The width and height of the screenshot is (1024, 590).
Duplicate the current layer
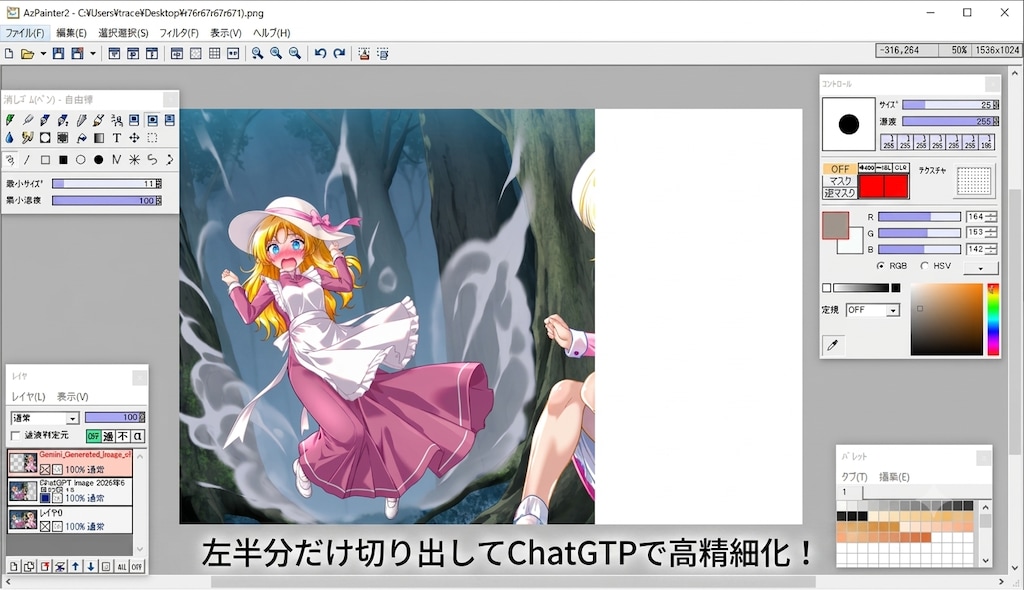pyautogui.click(x=29, y=566)
